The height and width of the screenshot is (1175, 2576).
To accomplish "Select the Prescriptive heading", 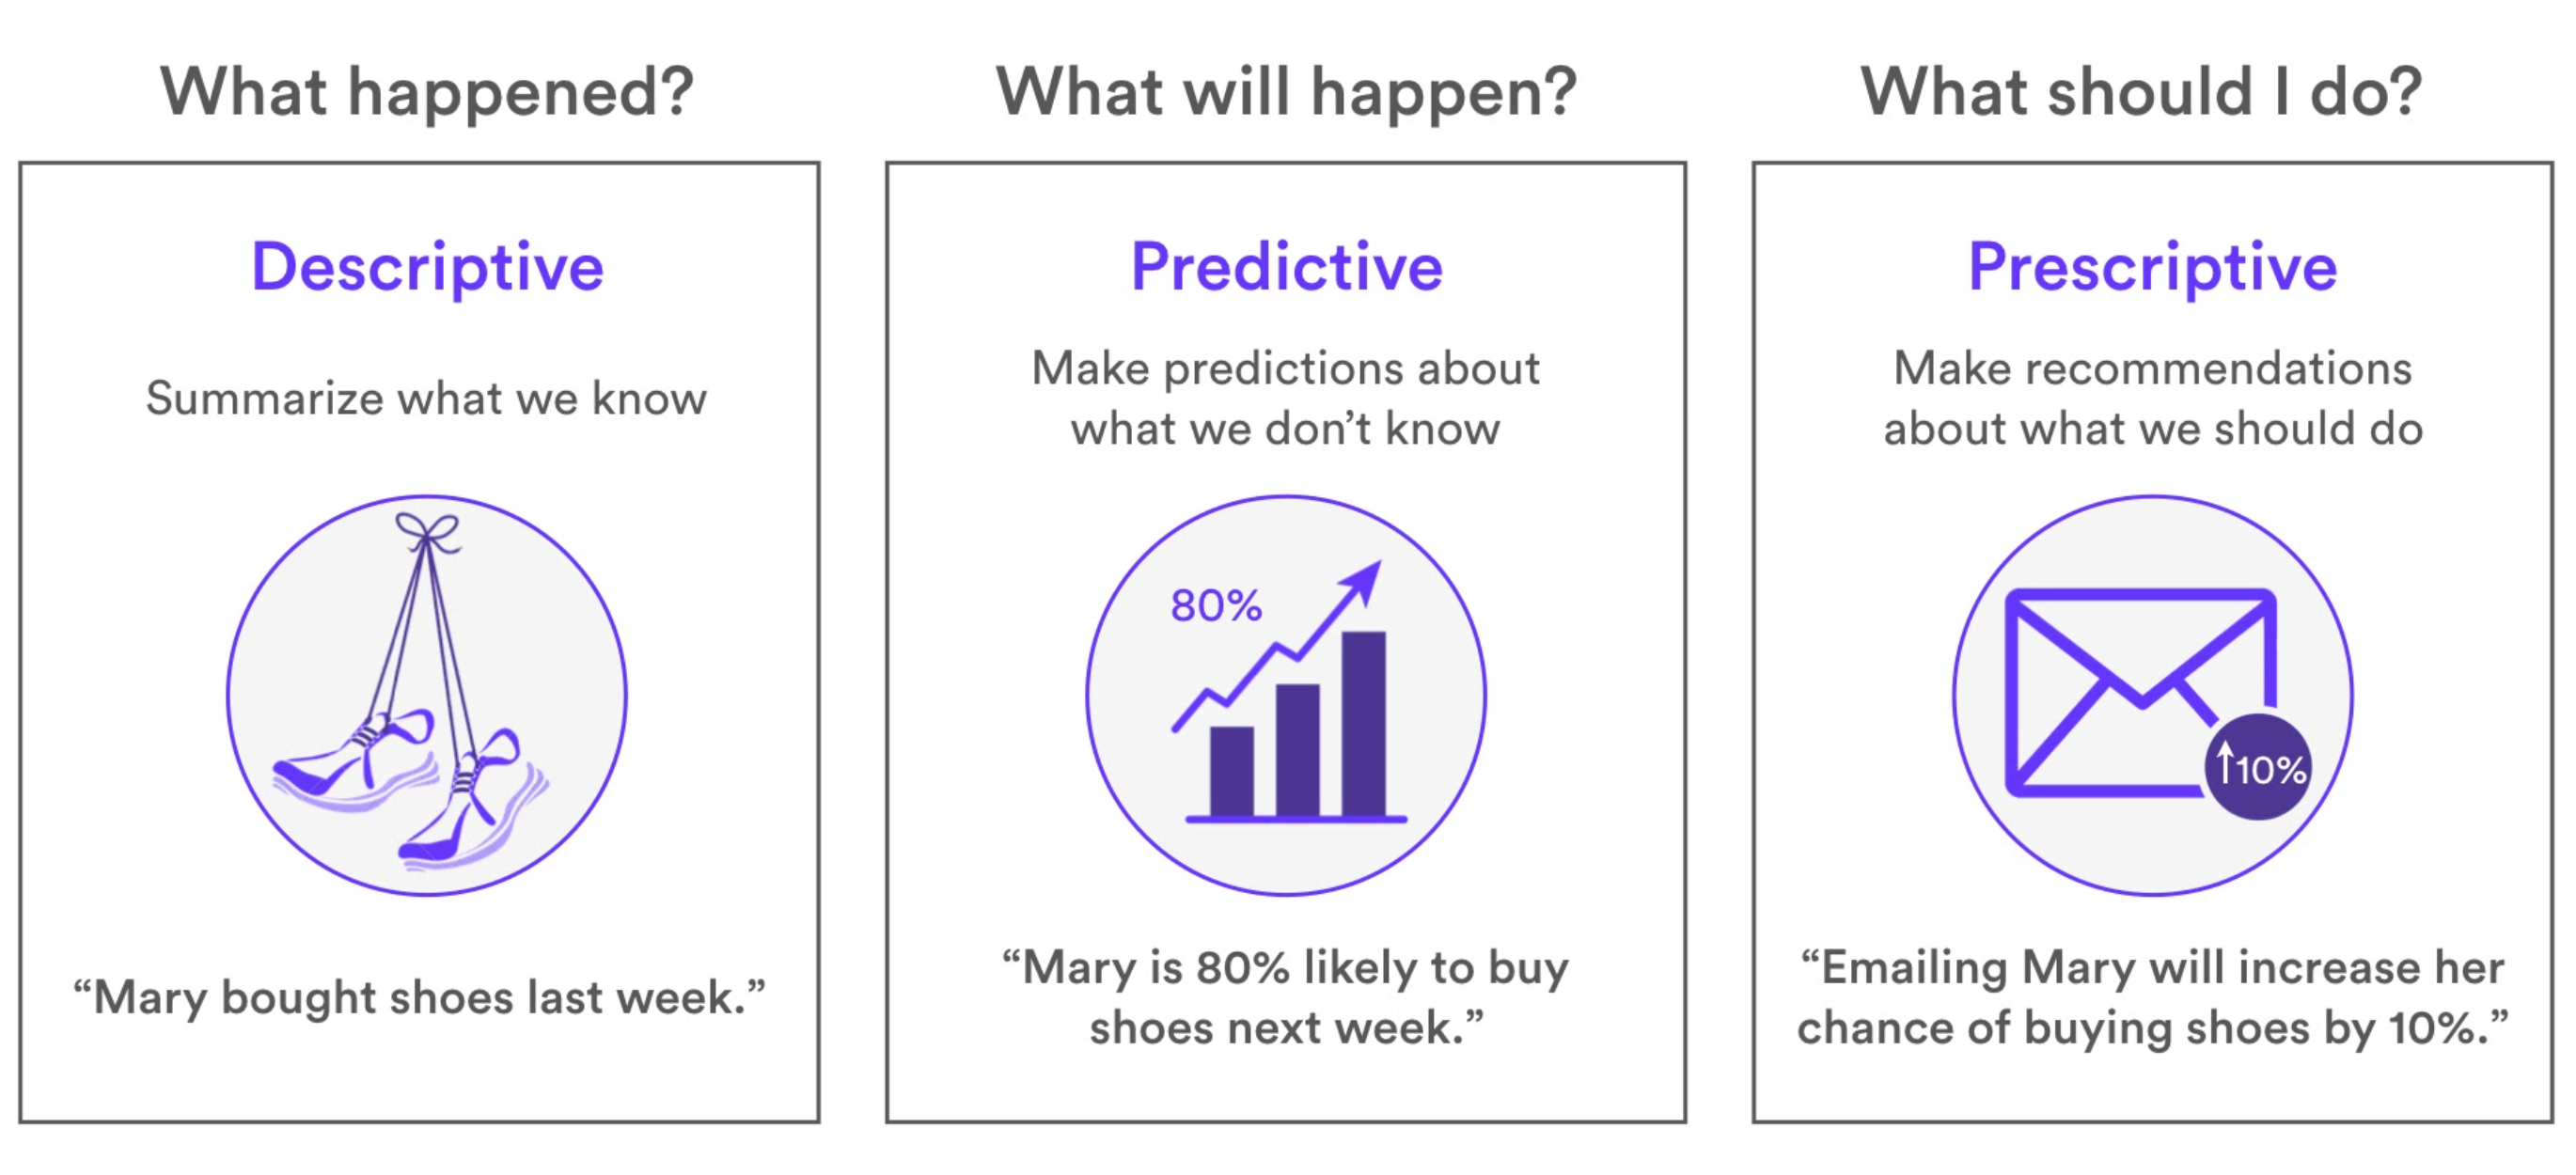I will (x=2152, y=267).
